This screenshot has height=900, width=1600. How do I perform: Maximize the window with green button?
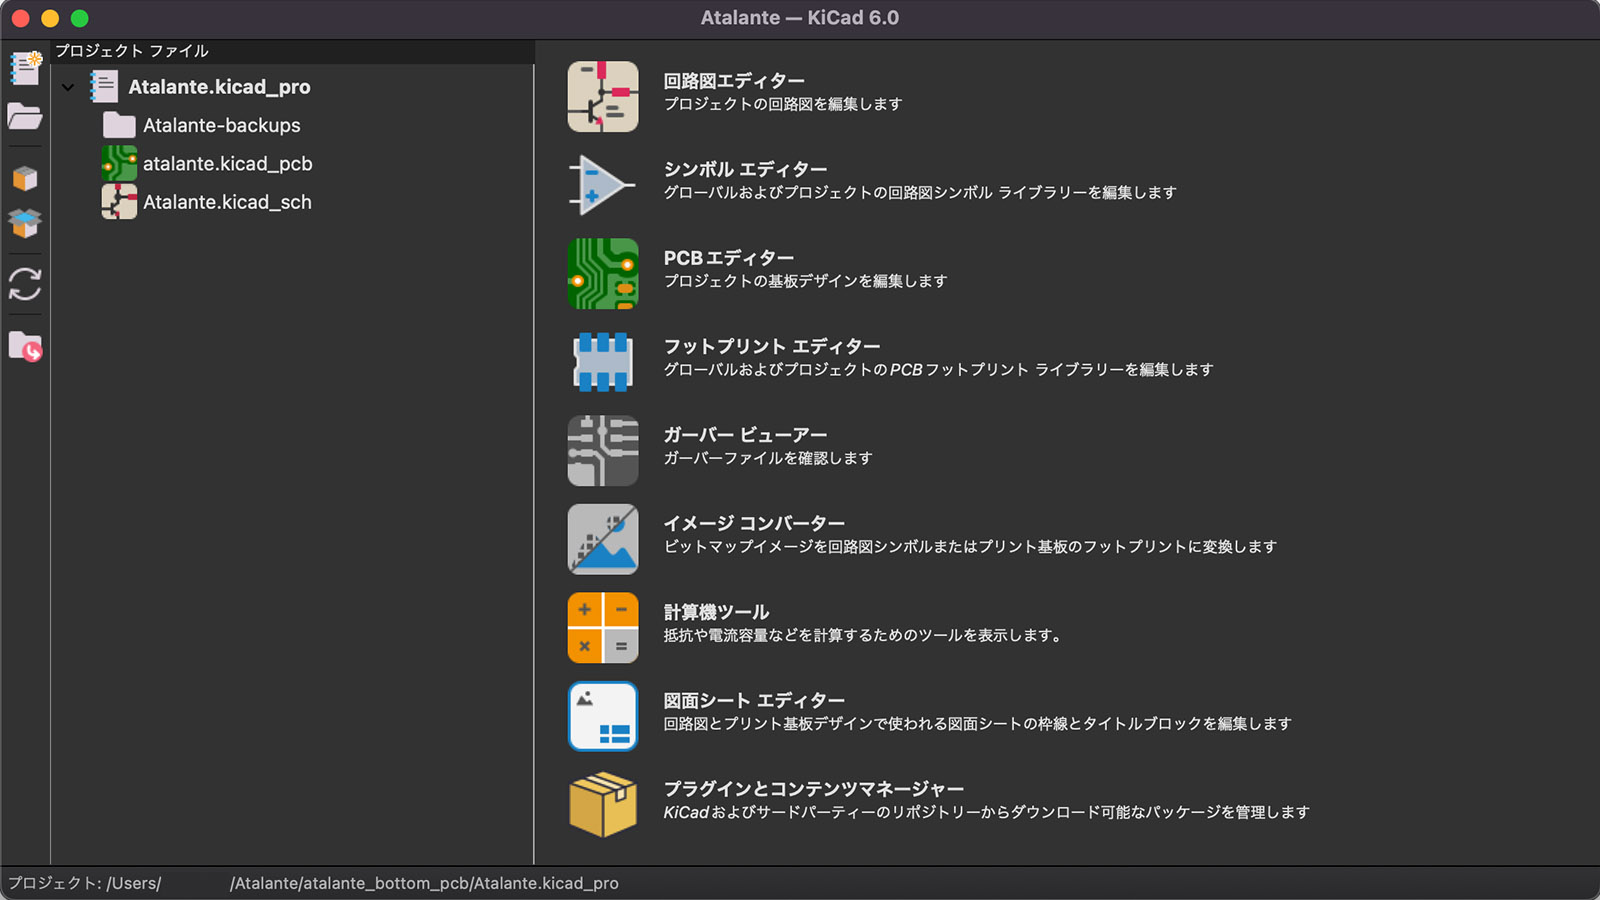80,18
